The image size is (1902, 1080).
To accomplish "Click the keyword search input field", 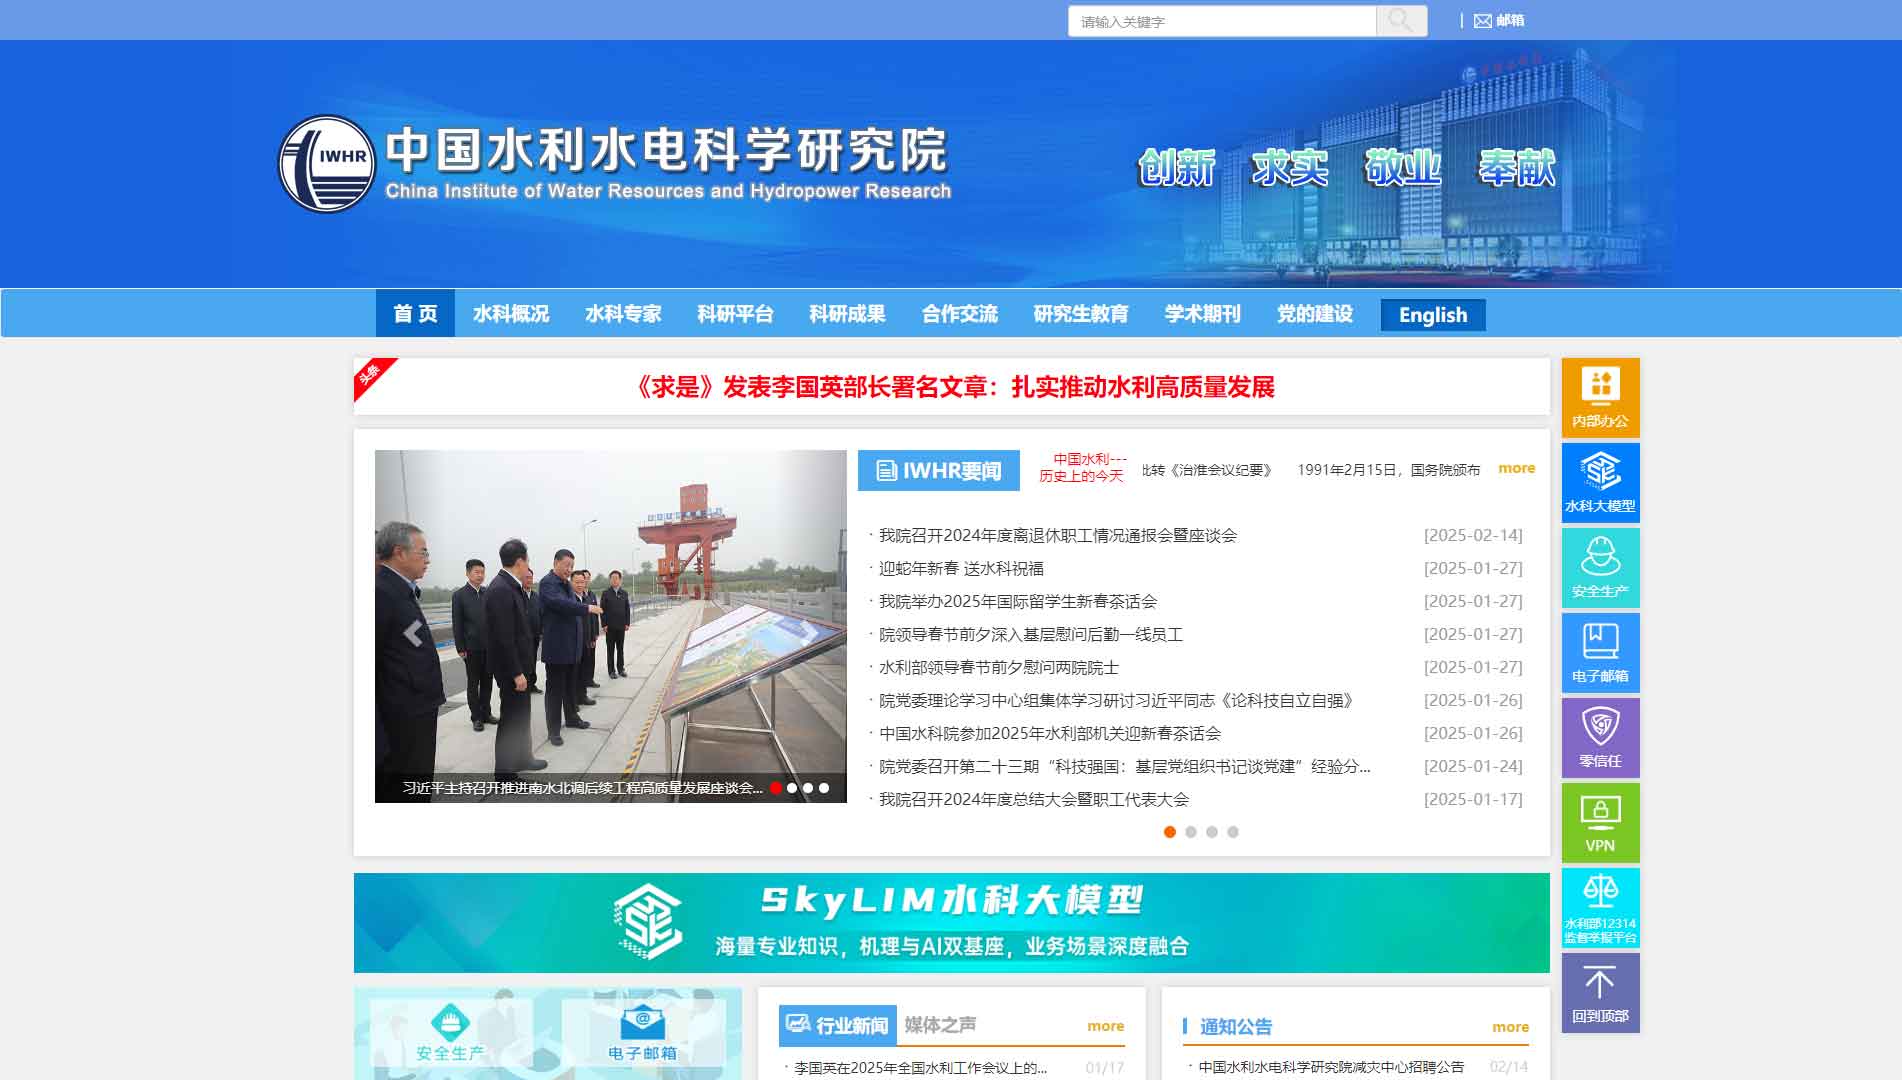I will tap(1222, 21).
